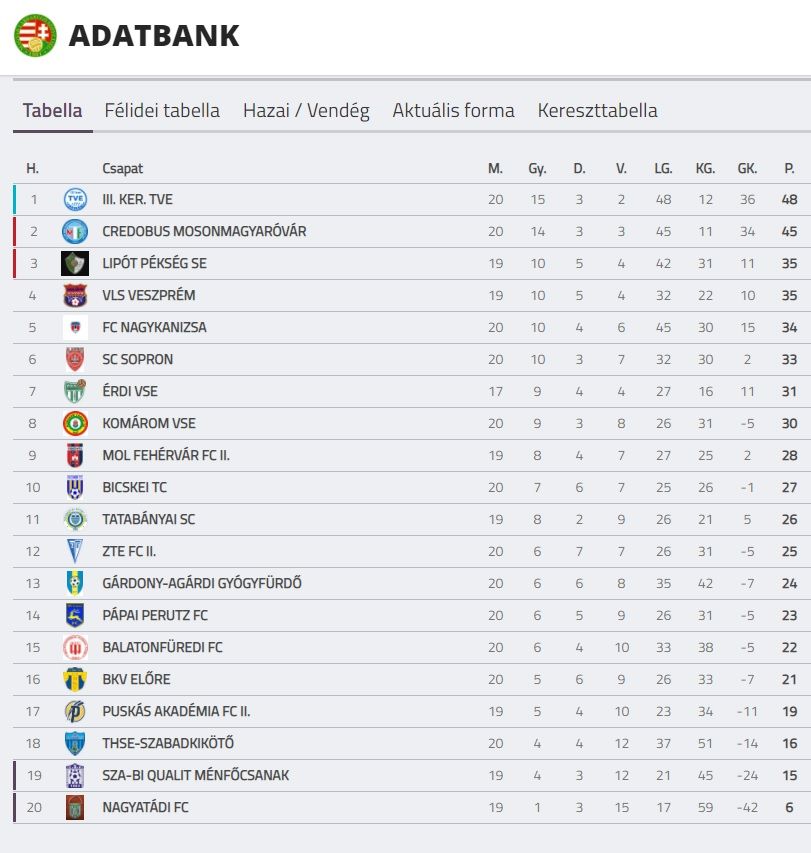
Task: Click the Nagyatádi FC team crest
Action: pyautogui.click(x=75, y=807)
